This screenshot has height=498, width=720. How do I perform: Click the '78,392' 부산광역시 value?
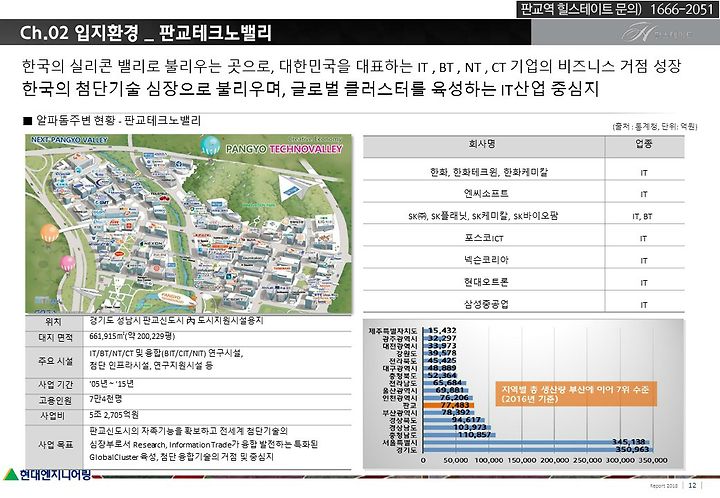456,412
